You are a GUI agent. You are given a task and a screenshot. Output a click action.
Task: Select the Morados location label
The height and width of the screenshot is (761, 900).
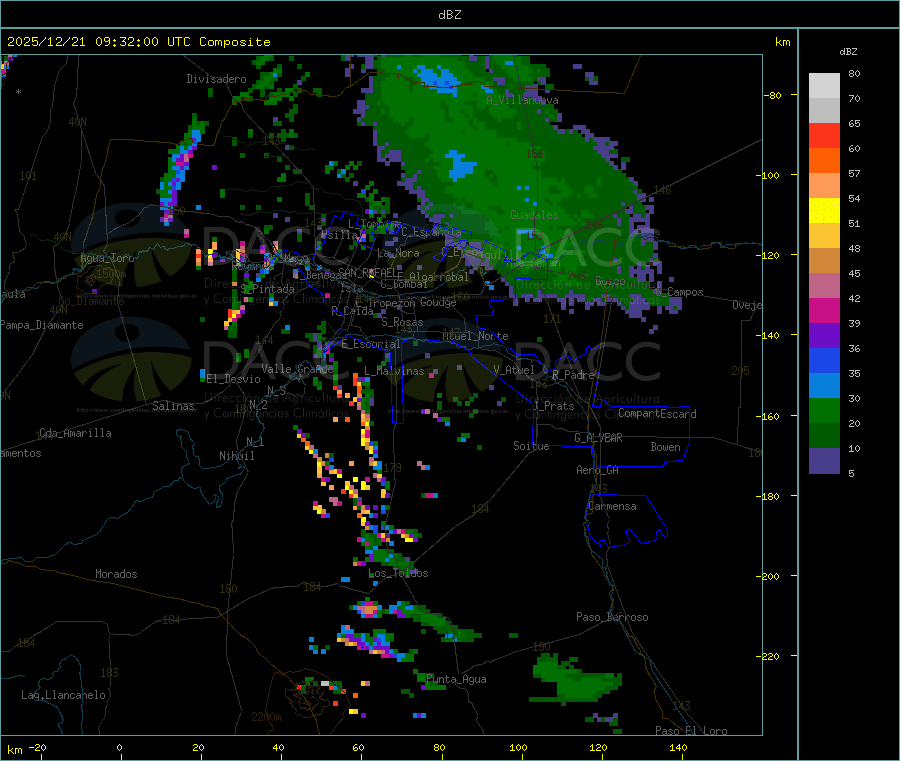[116, 574]
